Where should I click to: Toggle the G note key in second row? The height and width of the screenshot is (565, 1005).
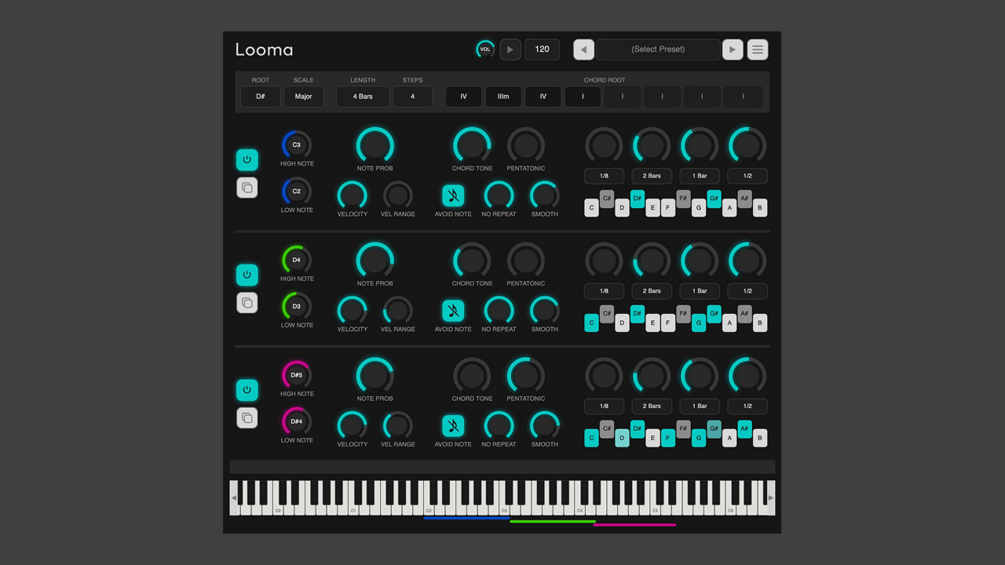699,323
